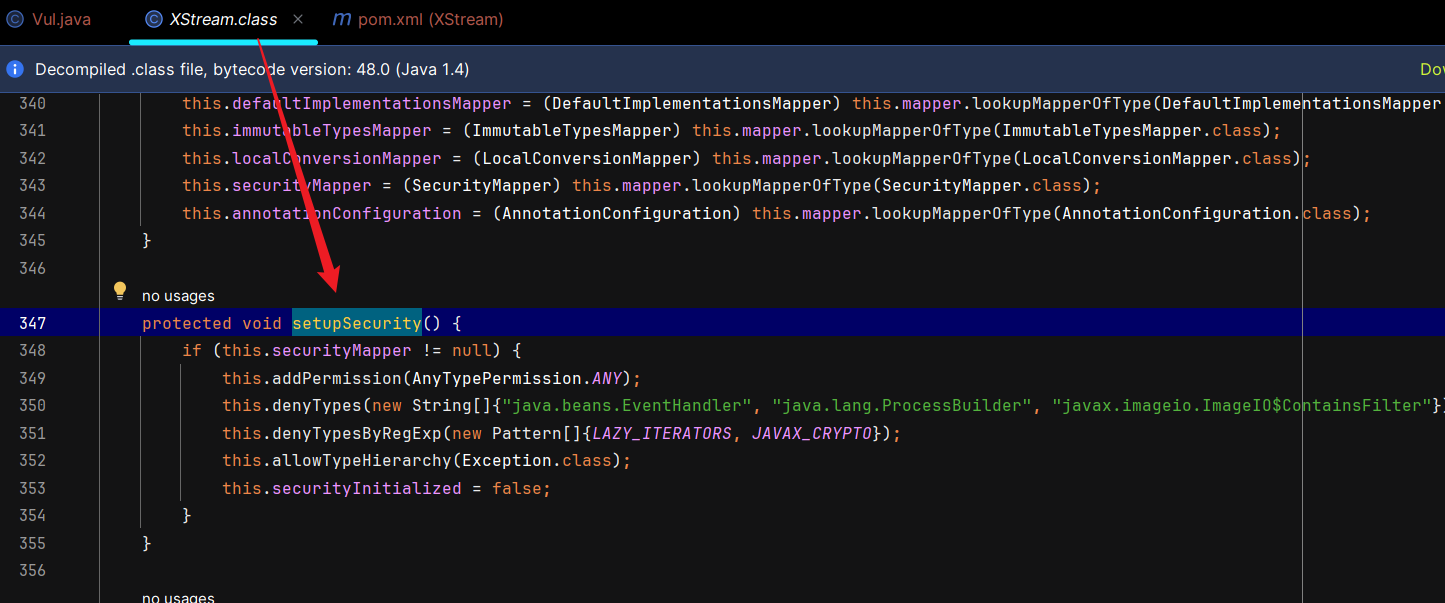Select the XStream.class tab
The image size is (1445, 603).
[x=223, y=19]
